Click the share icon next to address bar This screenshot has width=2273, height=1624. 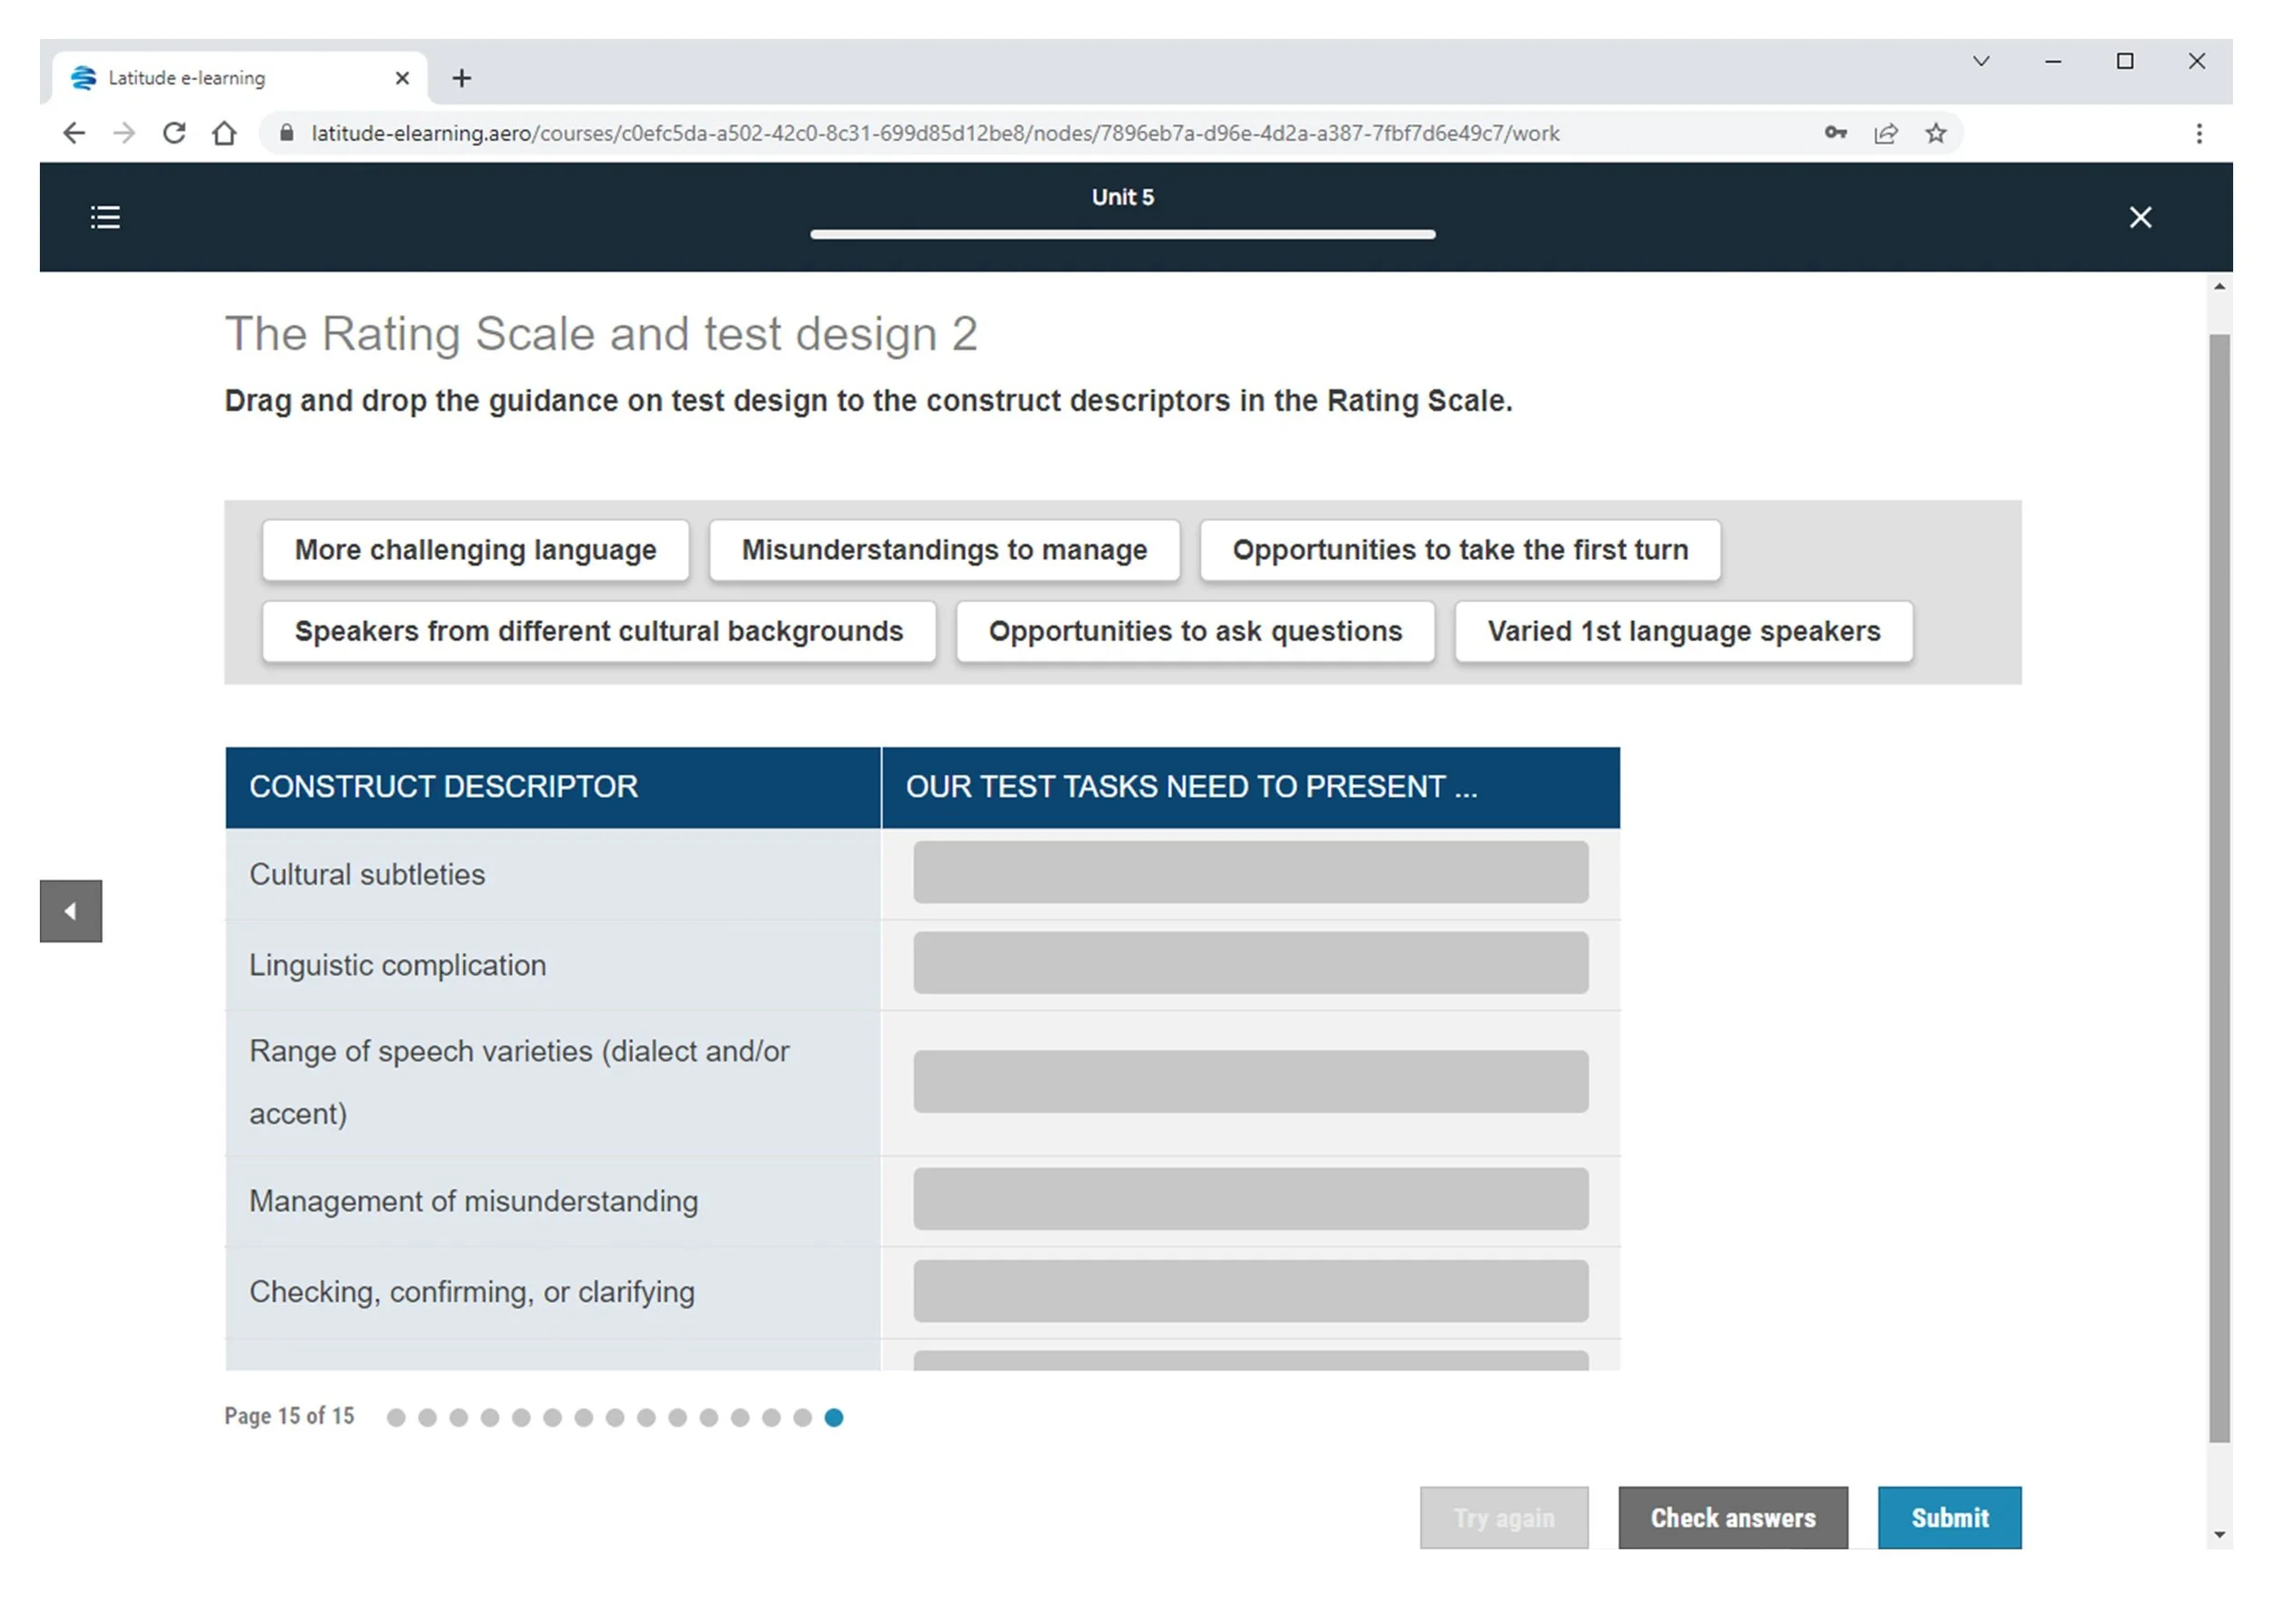point(1886,133)
